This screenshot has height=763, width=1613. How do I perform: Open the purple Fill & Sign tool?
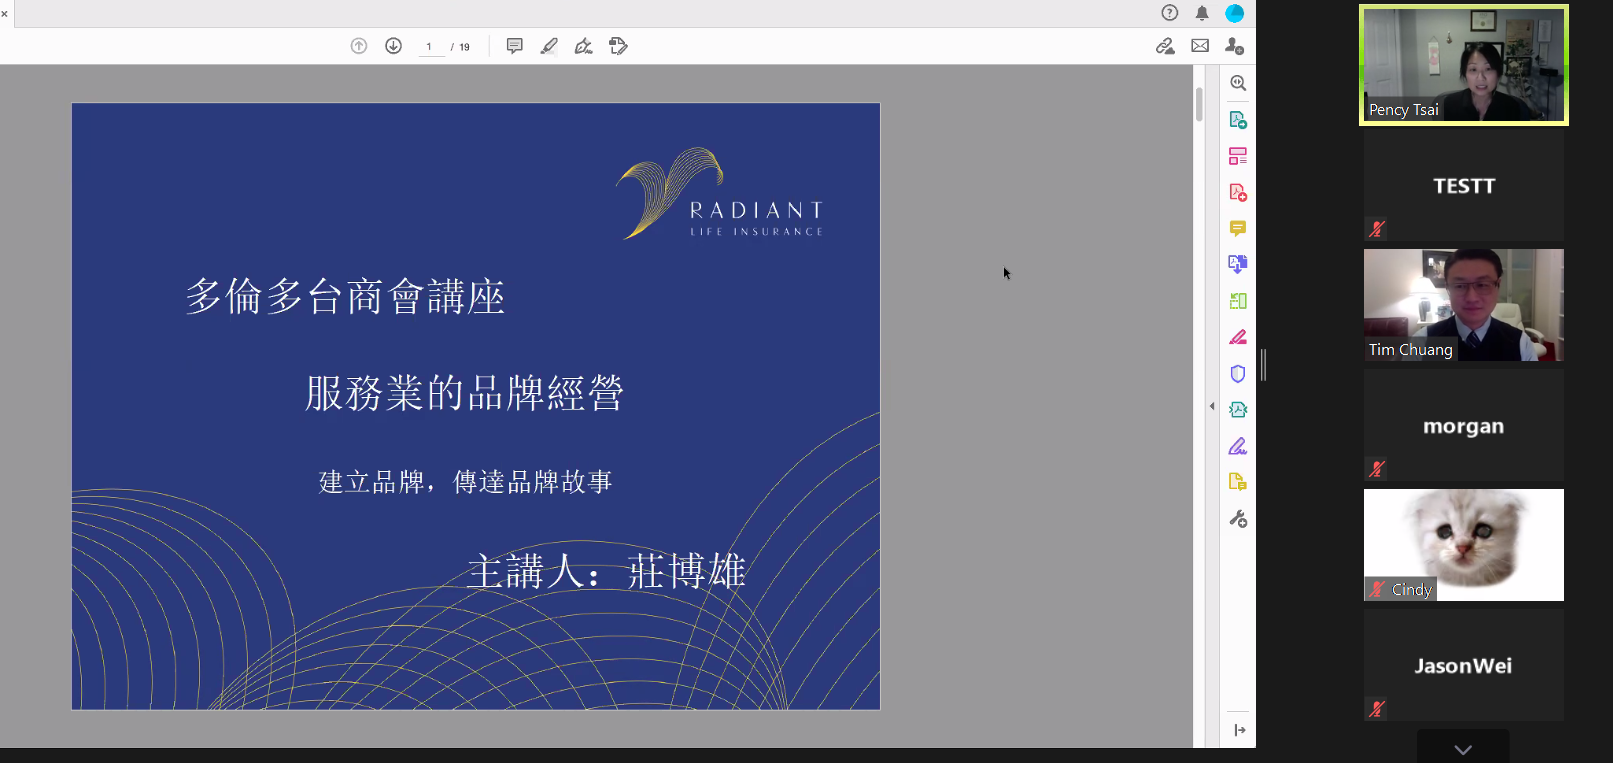point(1238,446)
